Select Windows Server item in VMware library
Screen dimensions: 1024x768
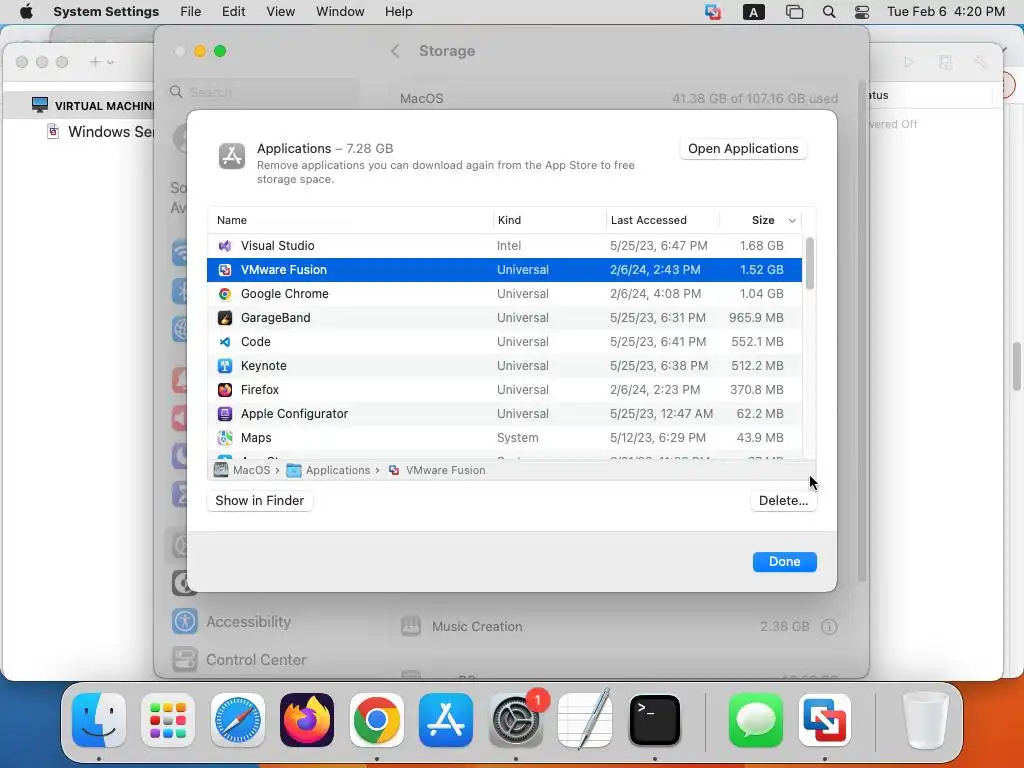pos(101,132)
